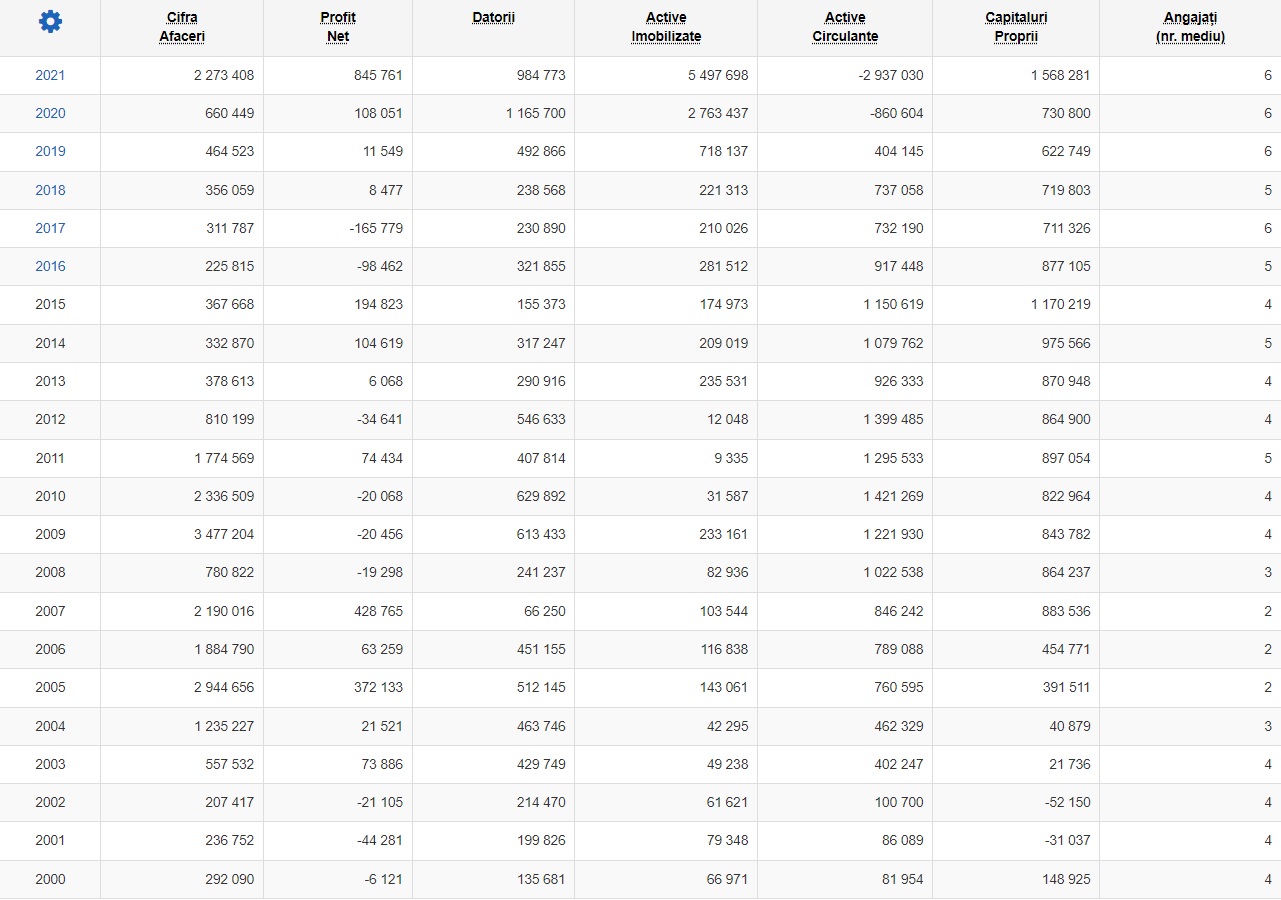The image size is (1281, 900).
Task: Click the Angajați (nr. mediu) column header
Action: (x=1190, y=27)
